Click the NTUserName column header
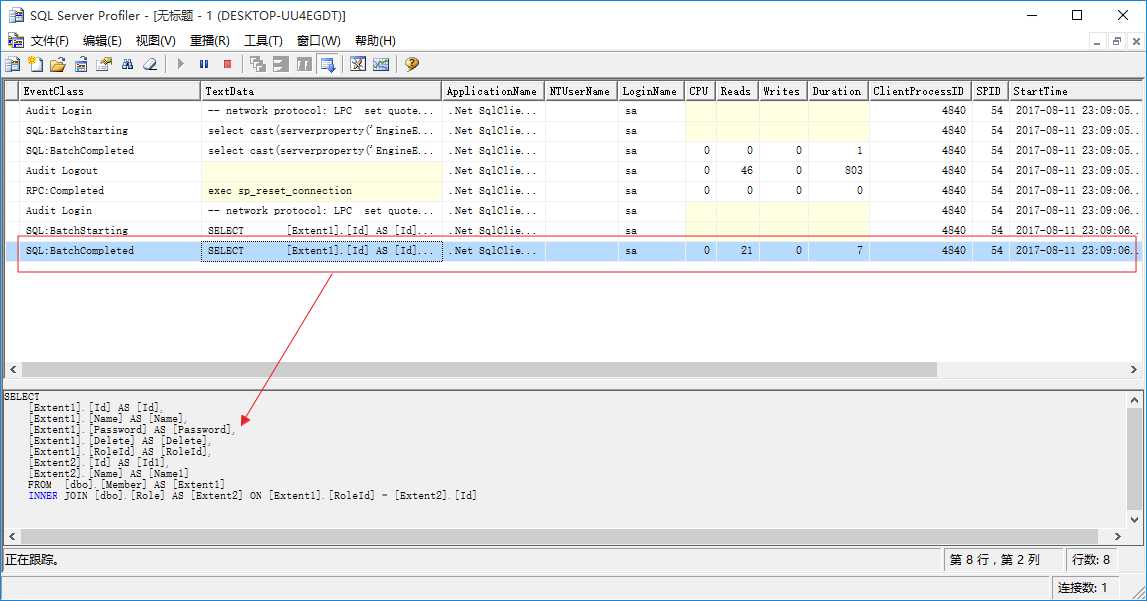Image resolution: width=1147 pixels, height=601 pixels. (x=581, y=91)
